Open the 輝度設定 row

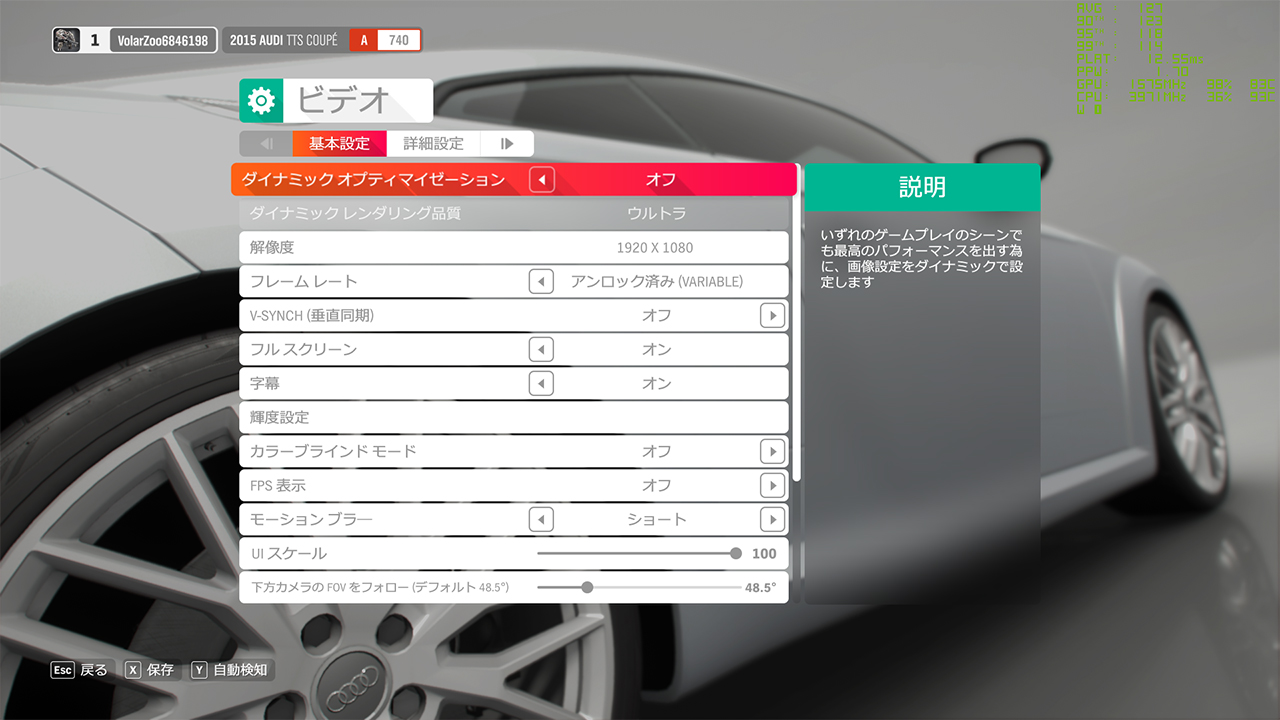coord(514,417)
